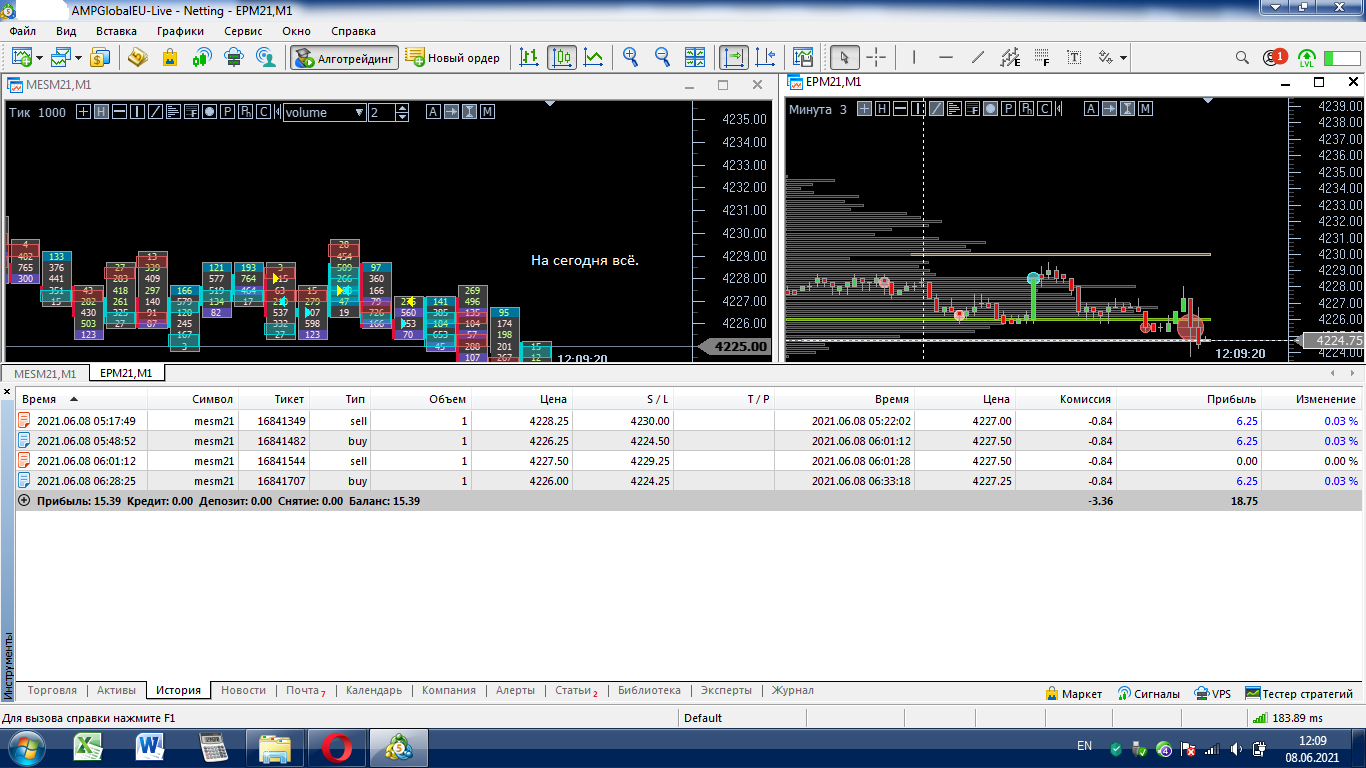
Task: Open Тестер стратегий in the toolbox
Action: tap(1299, 693)
